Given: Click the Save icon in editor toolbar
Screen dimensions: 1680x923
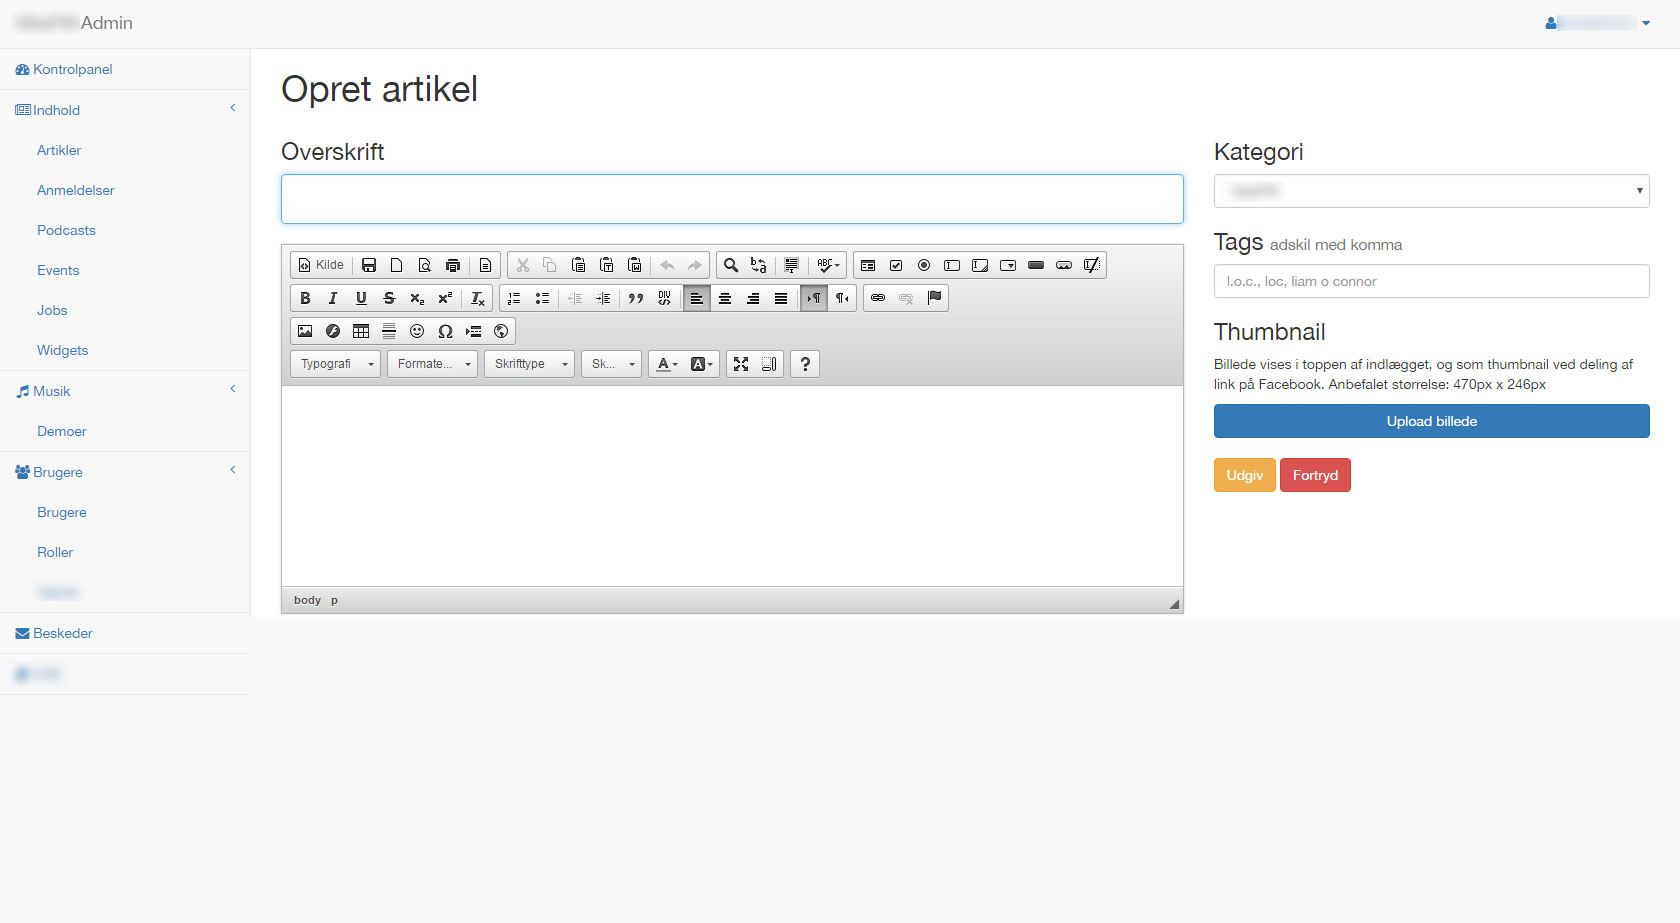Looking at the screenshot, I should (x=369, y=265).
